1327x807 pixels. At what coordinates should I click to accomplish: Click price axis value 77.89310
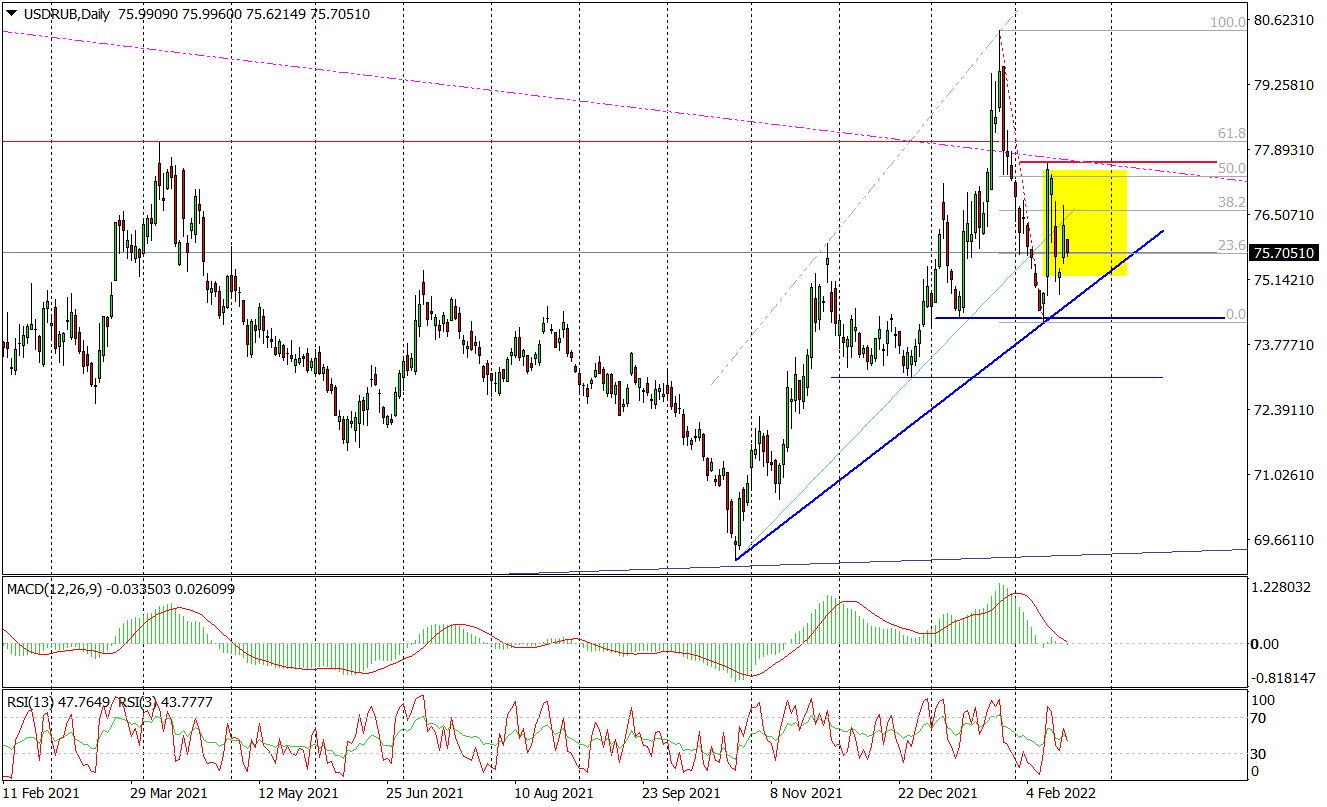1284,150
